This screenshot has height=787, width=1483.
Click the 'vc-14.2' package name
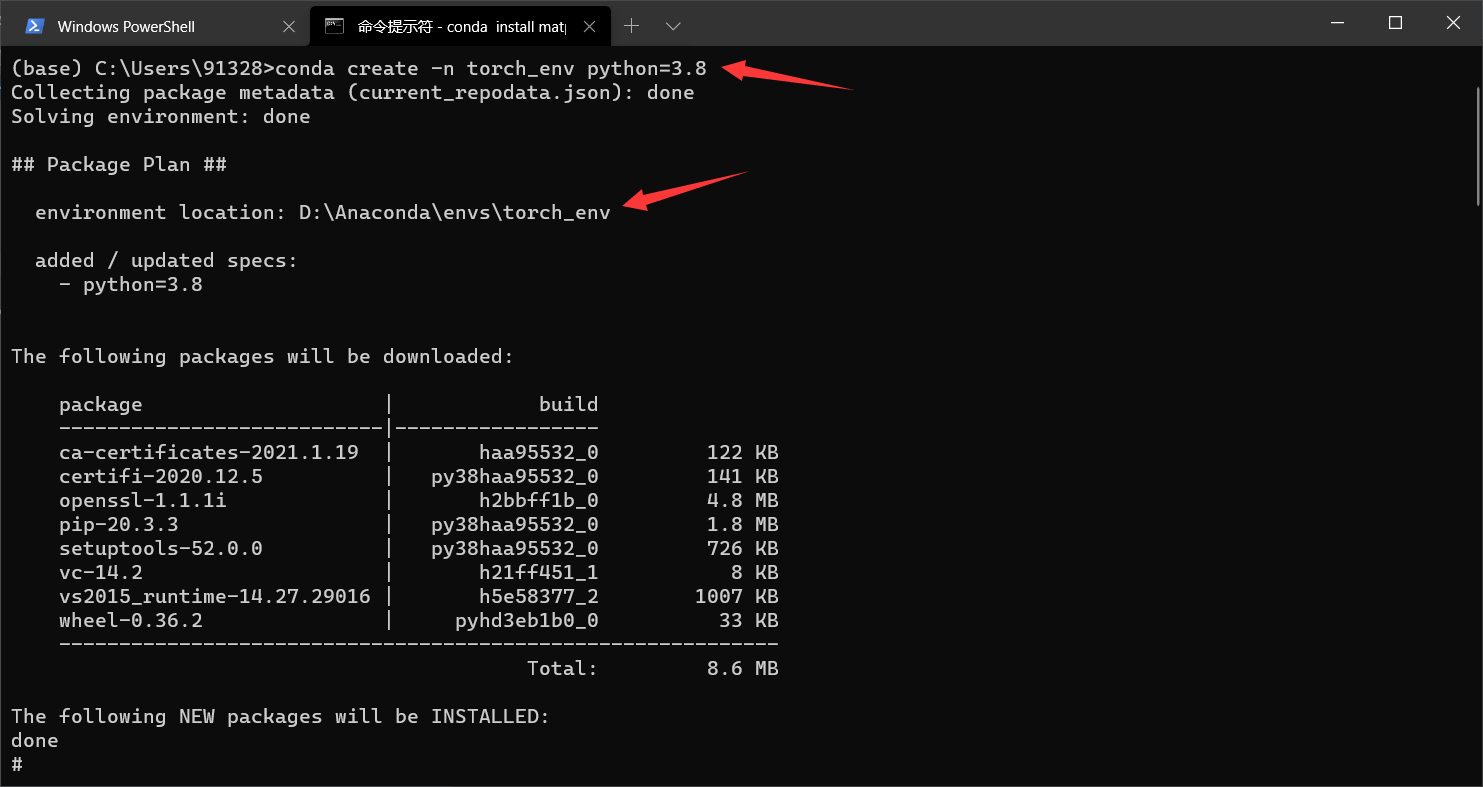pyautogui.click(x=101, y=573)
